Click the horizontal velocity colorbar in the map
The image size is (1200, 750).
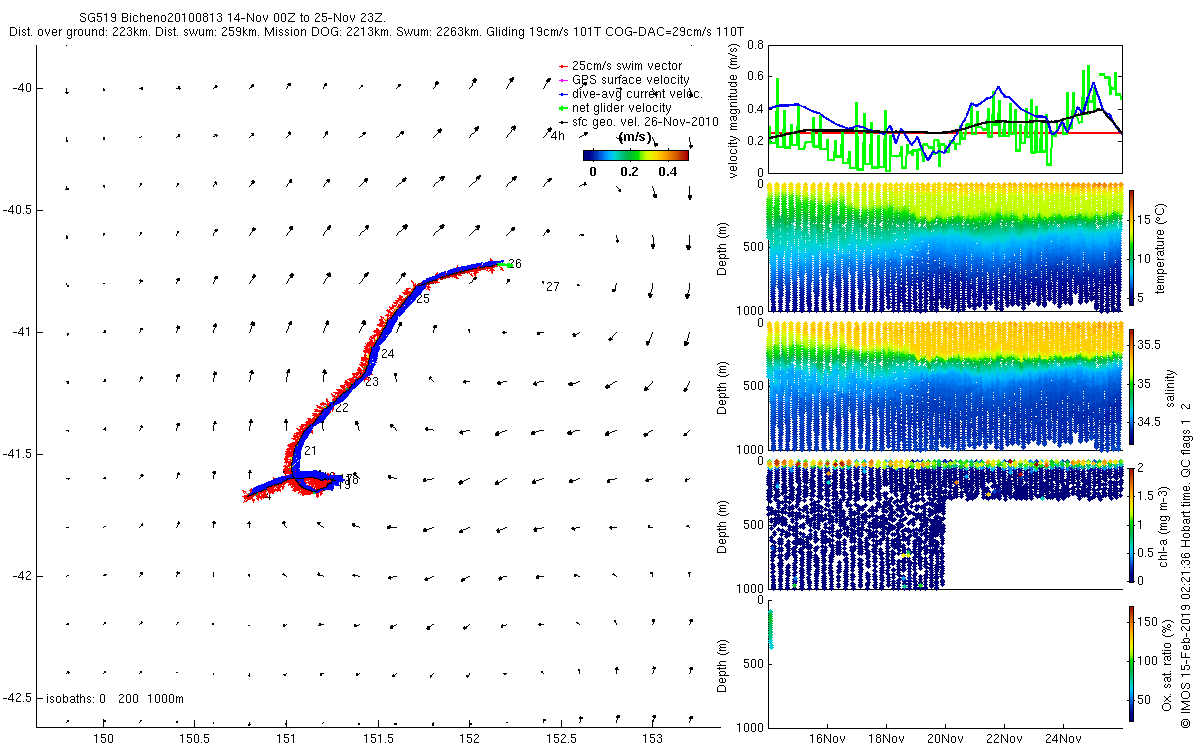click(636, 155)
